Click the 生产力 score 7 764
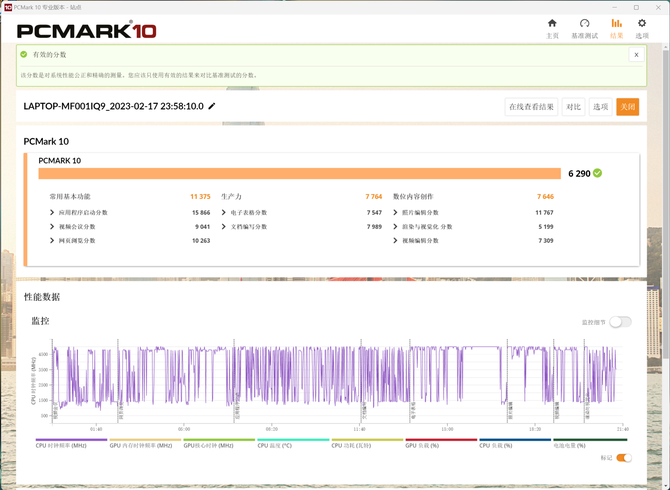670x490 pixels. (373, 197)
